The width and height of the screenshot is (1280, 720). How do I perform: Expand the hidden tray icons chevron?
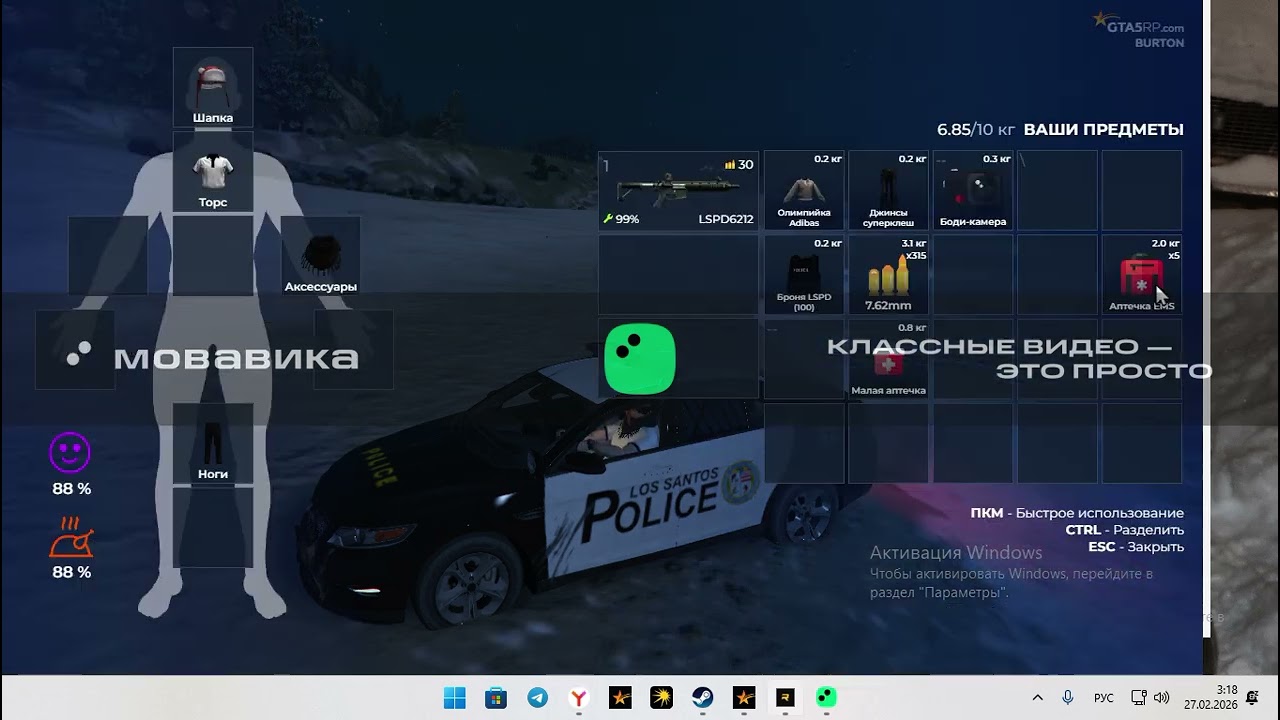coord(1037,698)
